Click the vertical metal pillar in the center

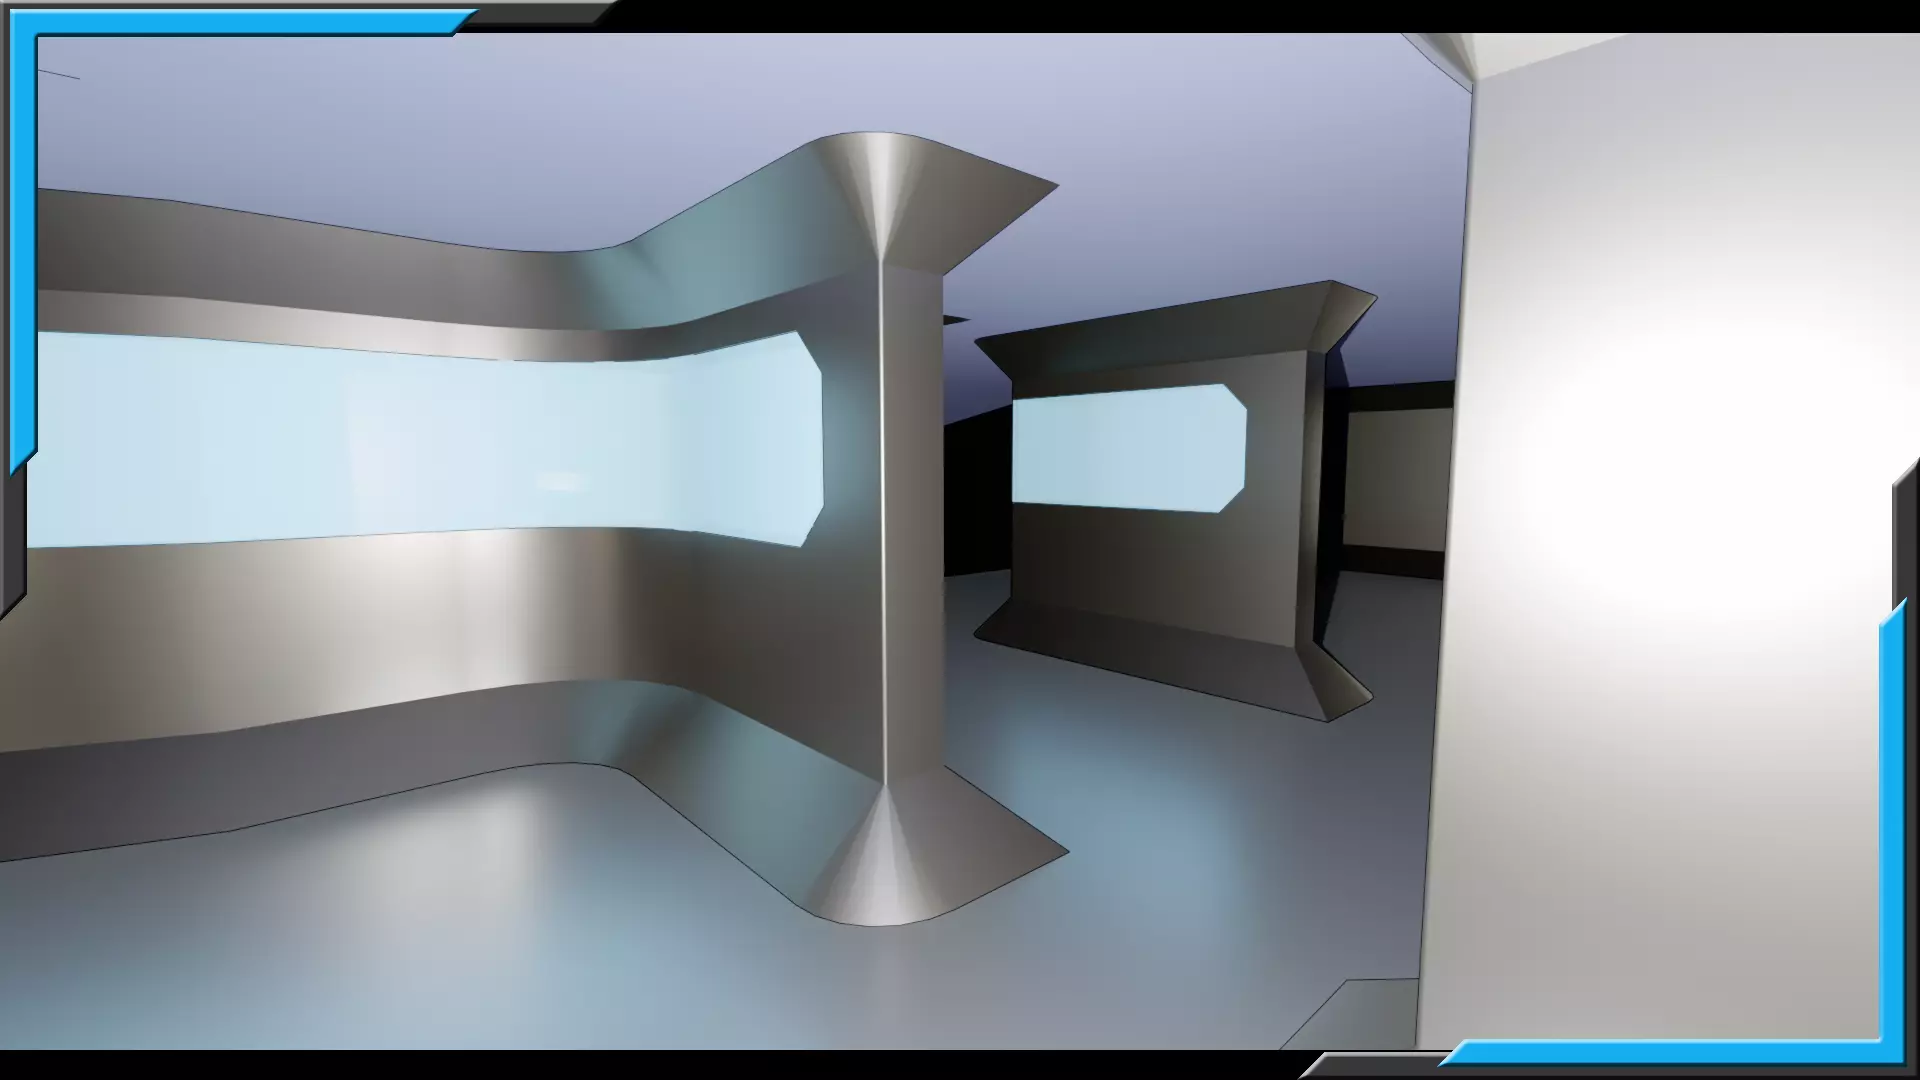(912, 520)
